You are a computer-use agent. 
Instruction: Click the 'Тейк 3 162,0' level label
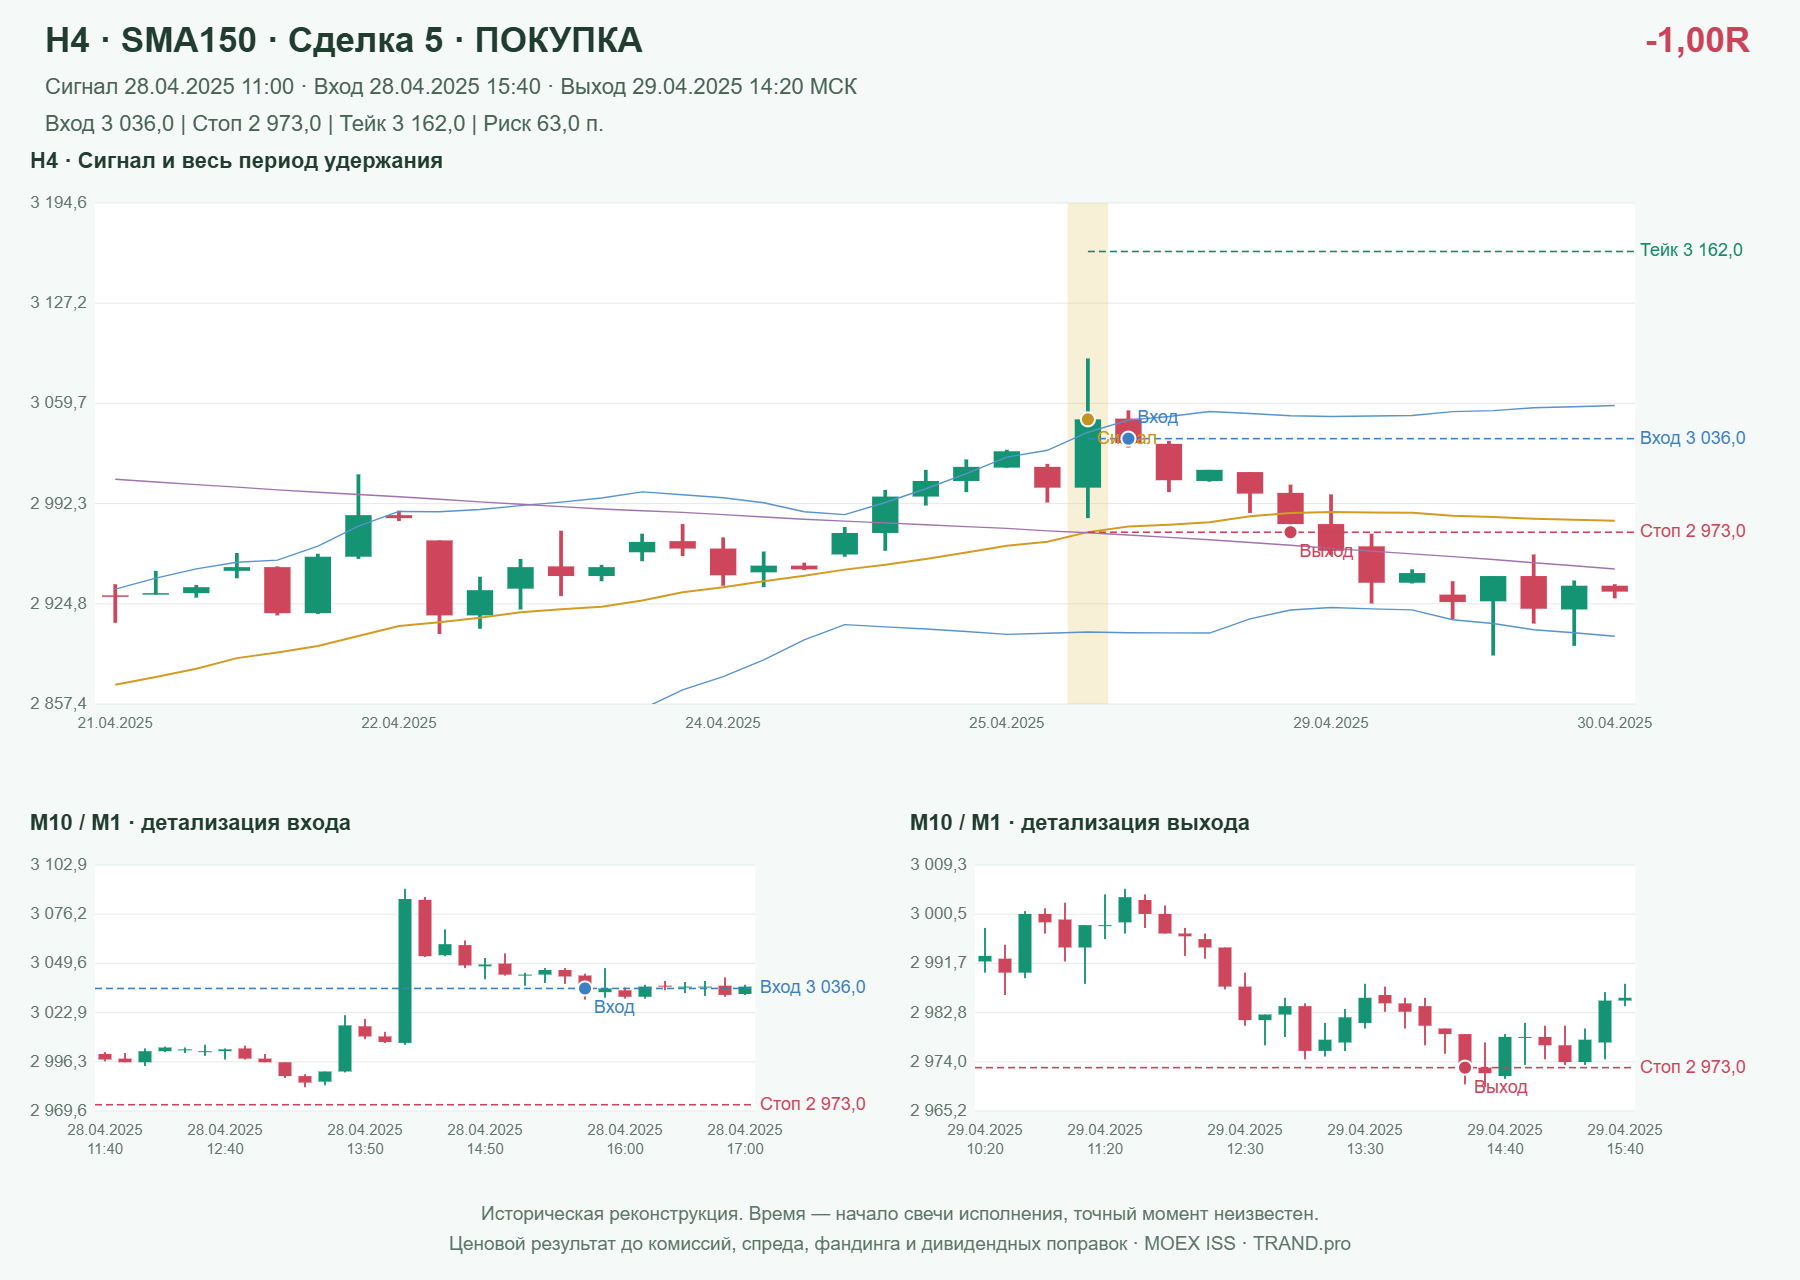coord(1691,250)
